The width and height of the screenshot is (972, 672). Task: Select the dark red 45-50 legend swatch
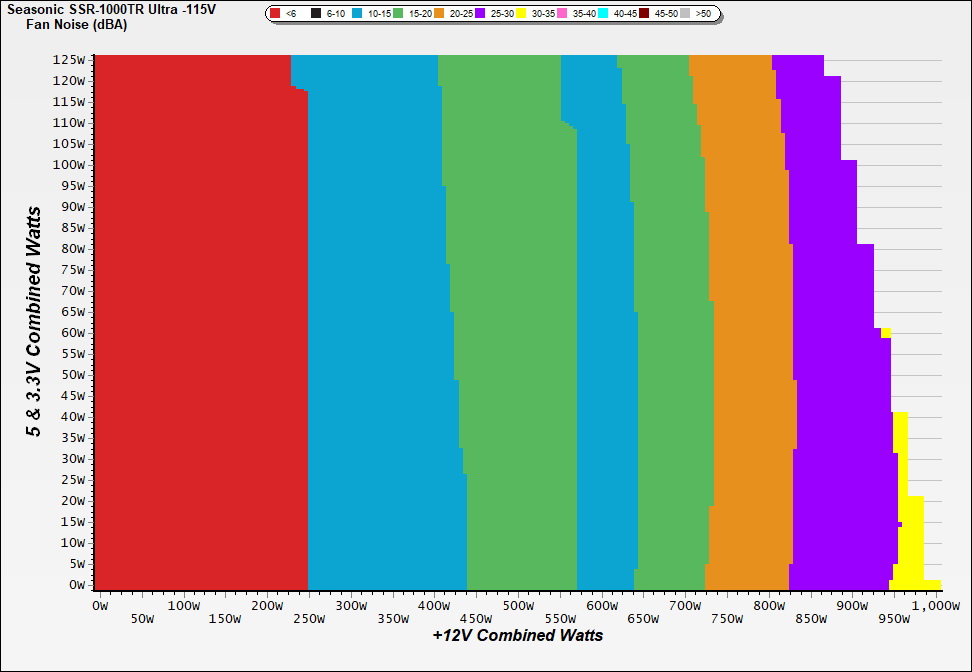(x=645, y=14)
